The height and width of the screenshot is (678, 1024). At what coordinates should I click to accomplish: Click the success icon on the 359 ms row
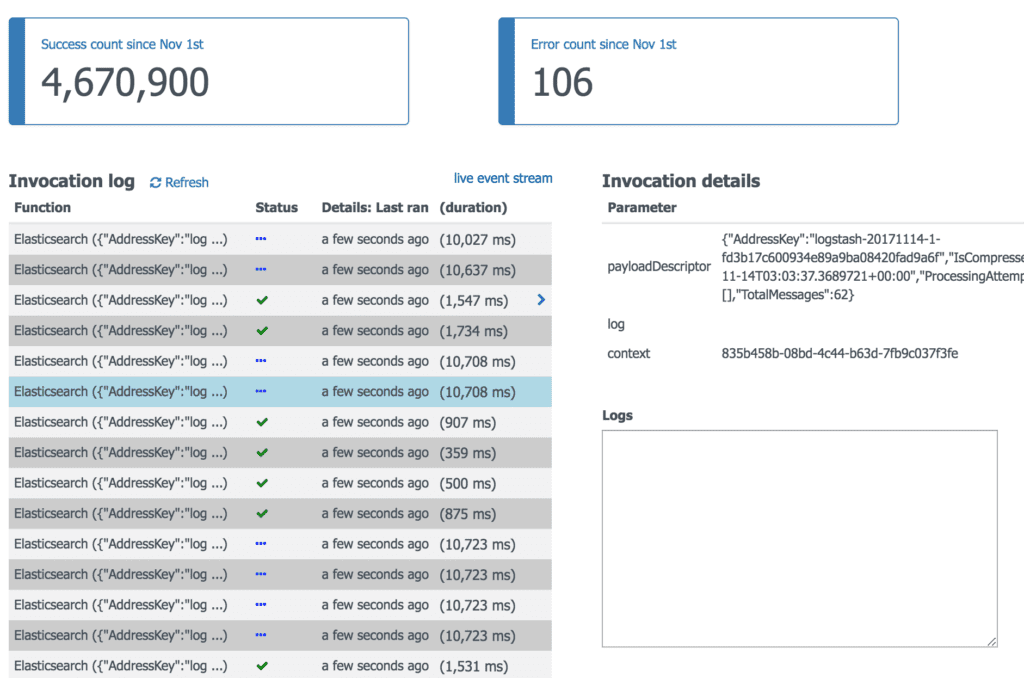tap(261, 452)
